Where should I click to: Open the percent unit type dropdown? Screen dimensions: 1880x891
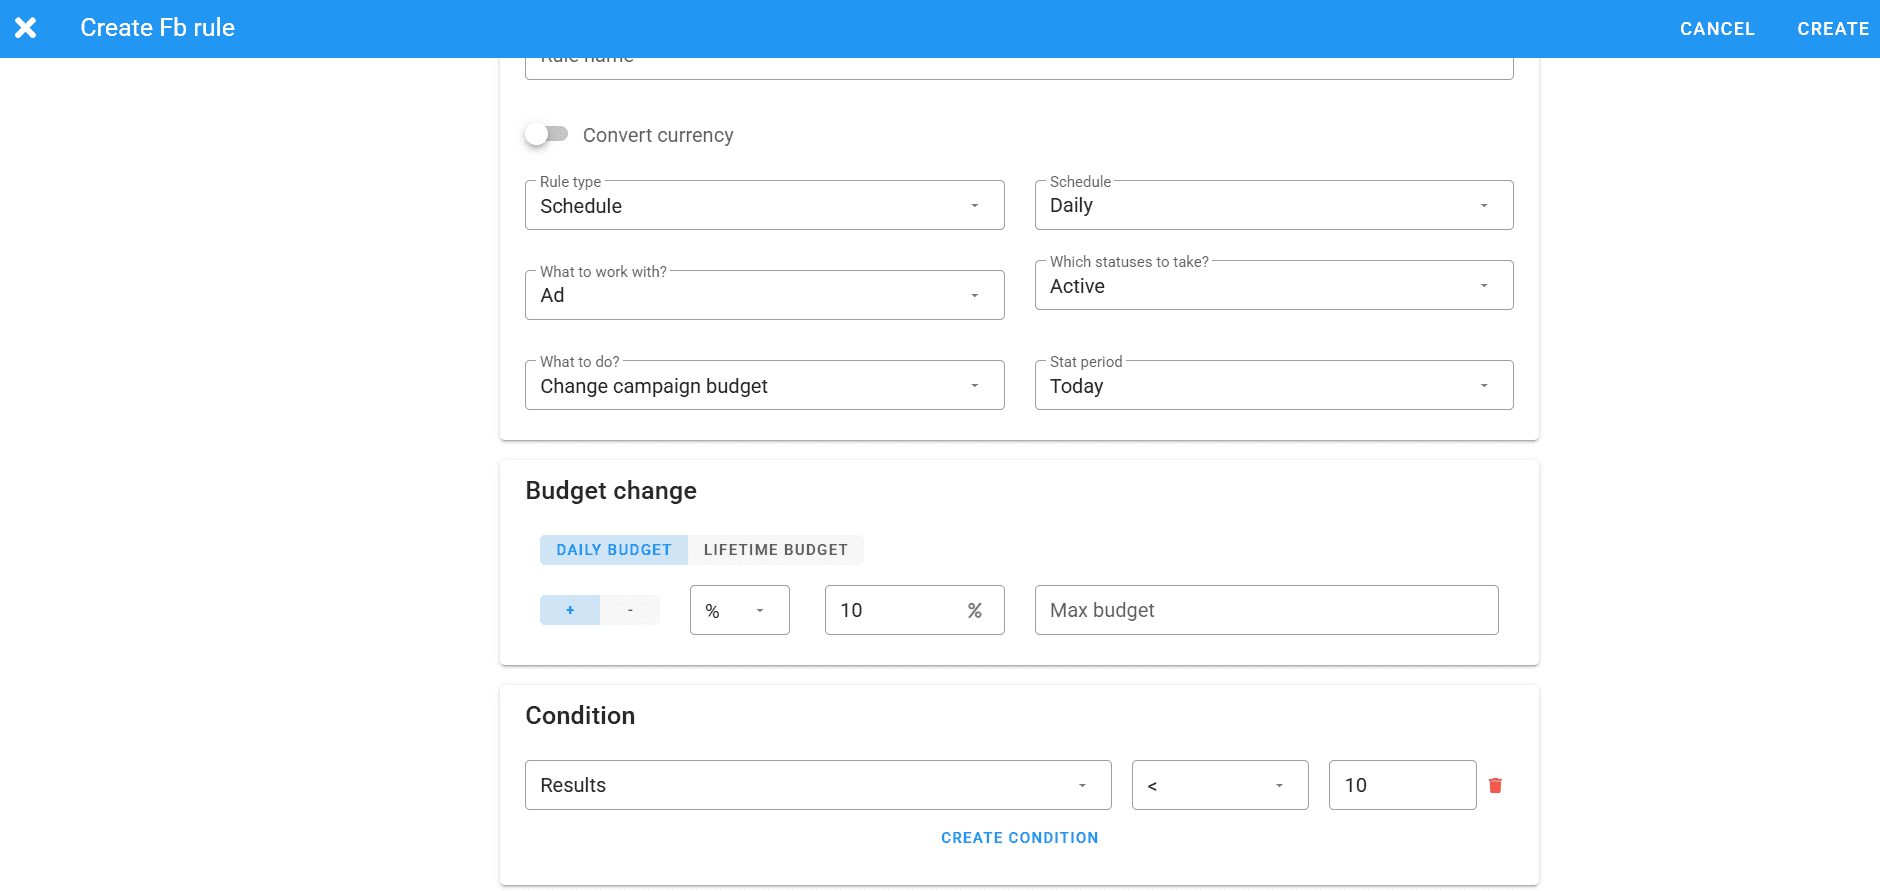[739, 610]
